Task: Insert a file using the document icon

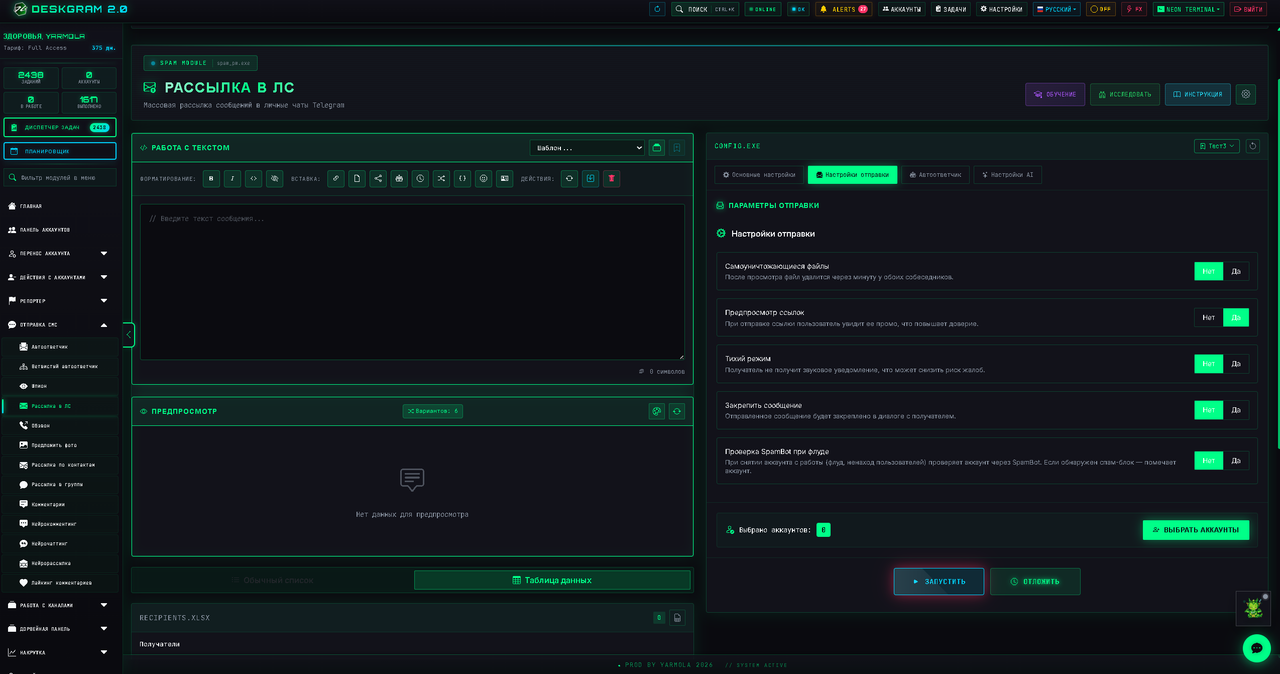Action: click(x=357, y=179)
